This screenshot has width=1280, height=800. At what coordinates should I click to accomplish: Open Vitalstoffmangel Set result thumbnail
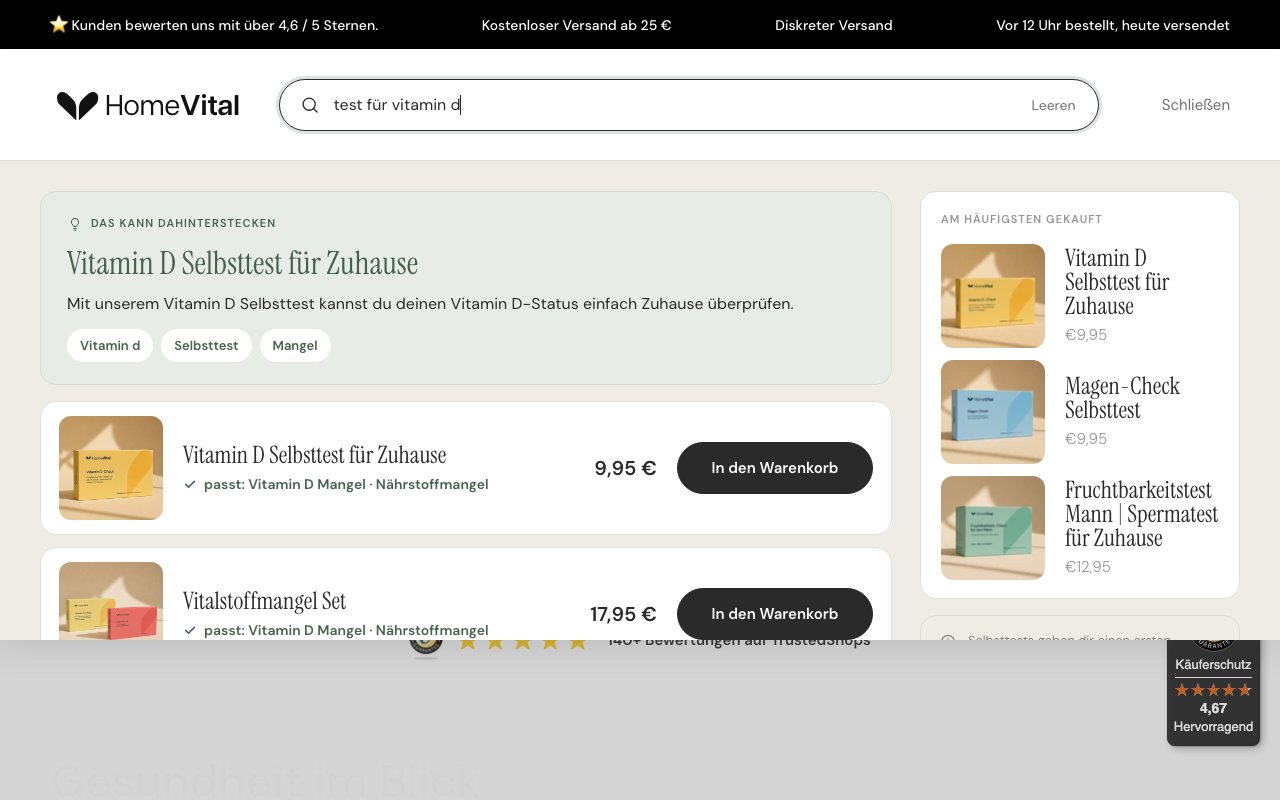pos(111,601)
